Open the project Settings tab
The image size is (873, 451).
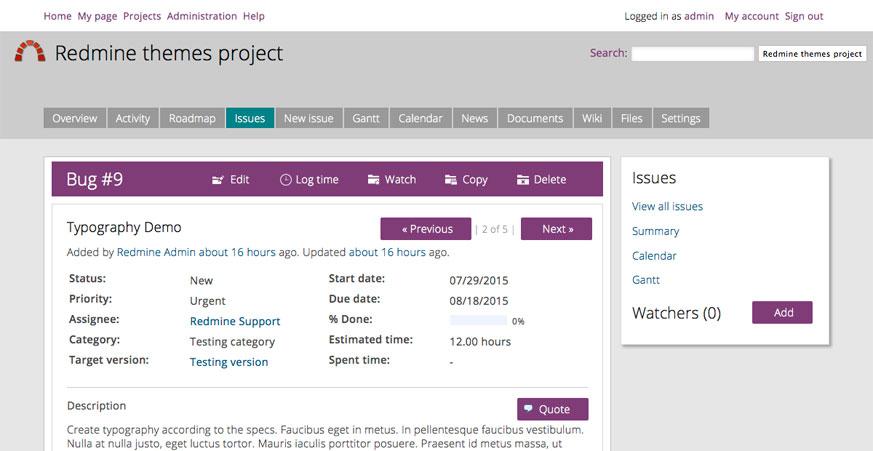(x=681, y=118)
